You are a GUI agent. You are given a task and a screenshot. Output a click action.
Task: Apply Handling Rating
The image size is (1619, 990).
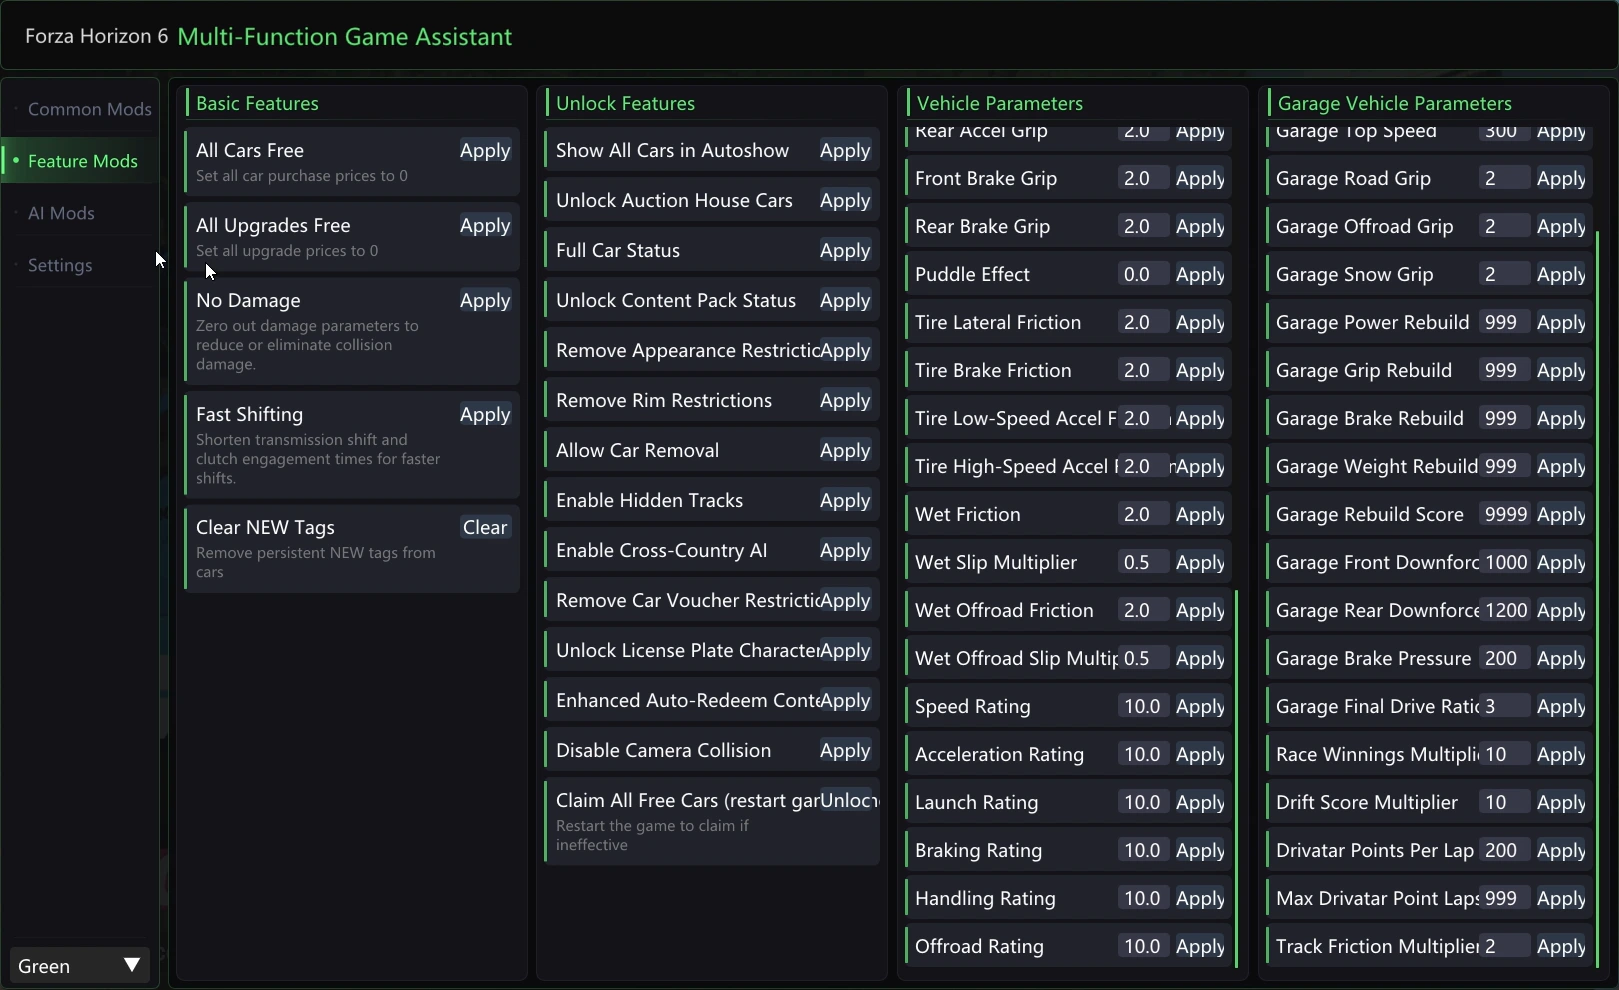(x=1200, y=898)
